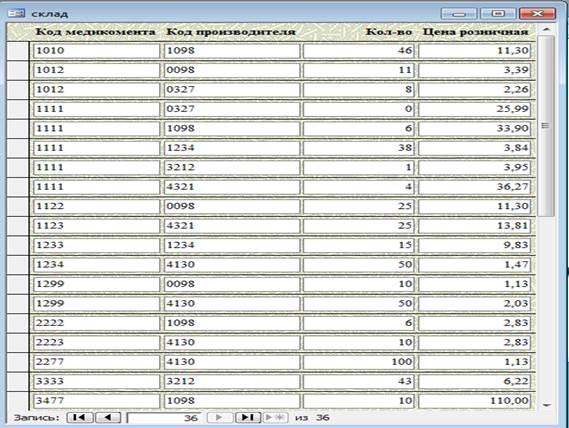Viewport: 569px width, 428px height.
Task: Click price field 110,00
Action: [475, 401]
